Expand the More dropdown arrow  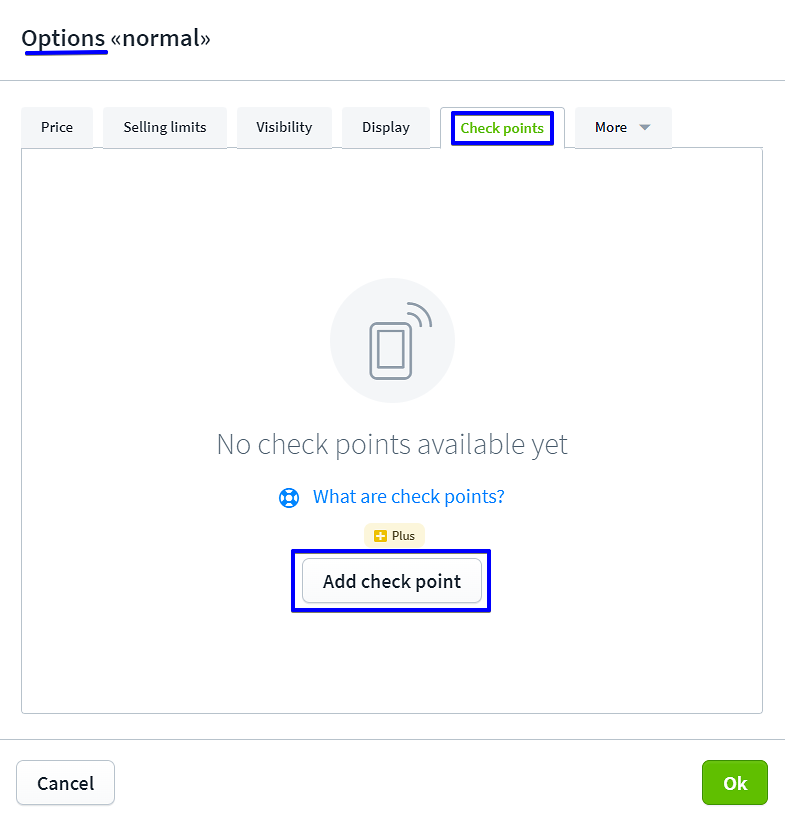pos(644,128)
